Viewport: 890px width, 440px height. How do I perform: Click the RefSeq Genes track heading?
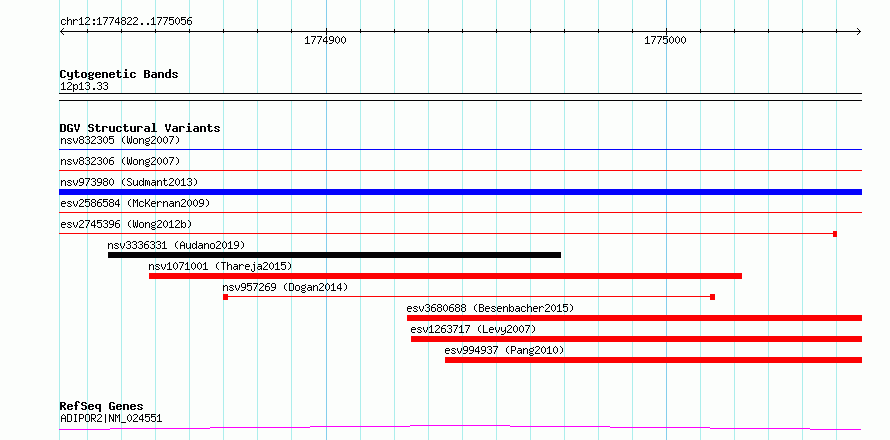[102, 406]
